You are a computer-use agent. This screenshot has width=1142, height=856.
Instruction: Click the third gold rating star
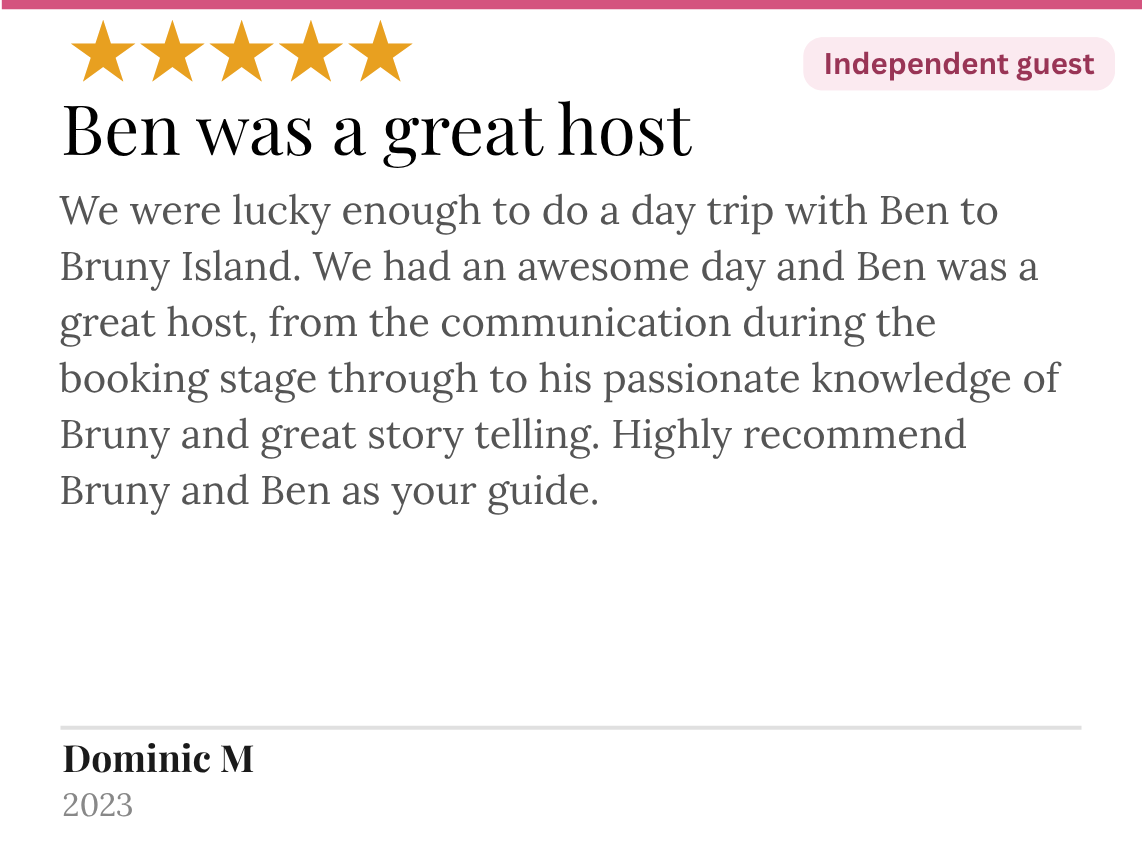coord(241,51)
